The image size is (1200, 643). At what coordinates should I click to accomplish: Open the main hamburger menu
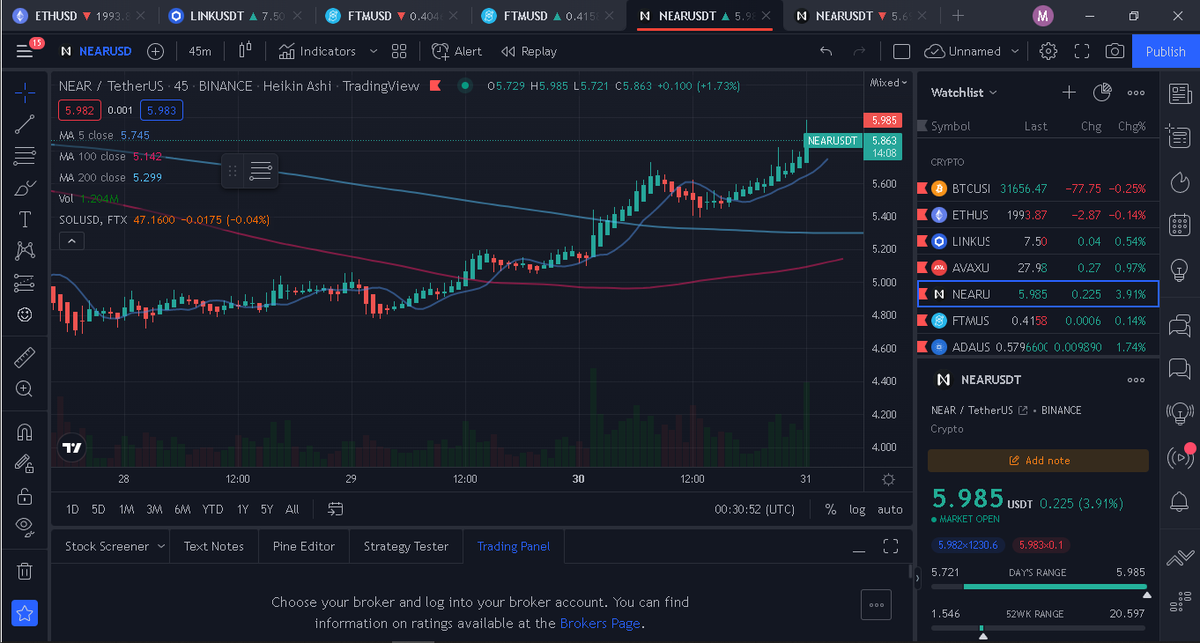(25, 51)
